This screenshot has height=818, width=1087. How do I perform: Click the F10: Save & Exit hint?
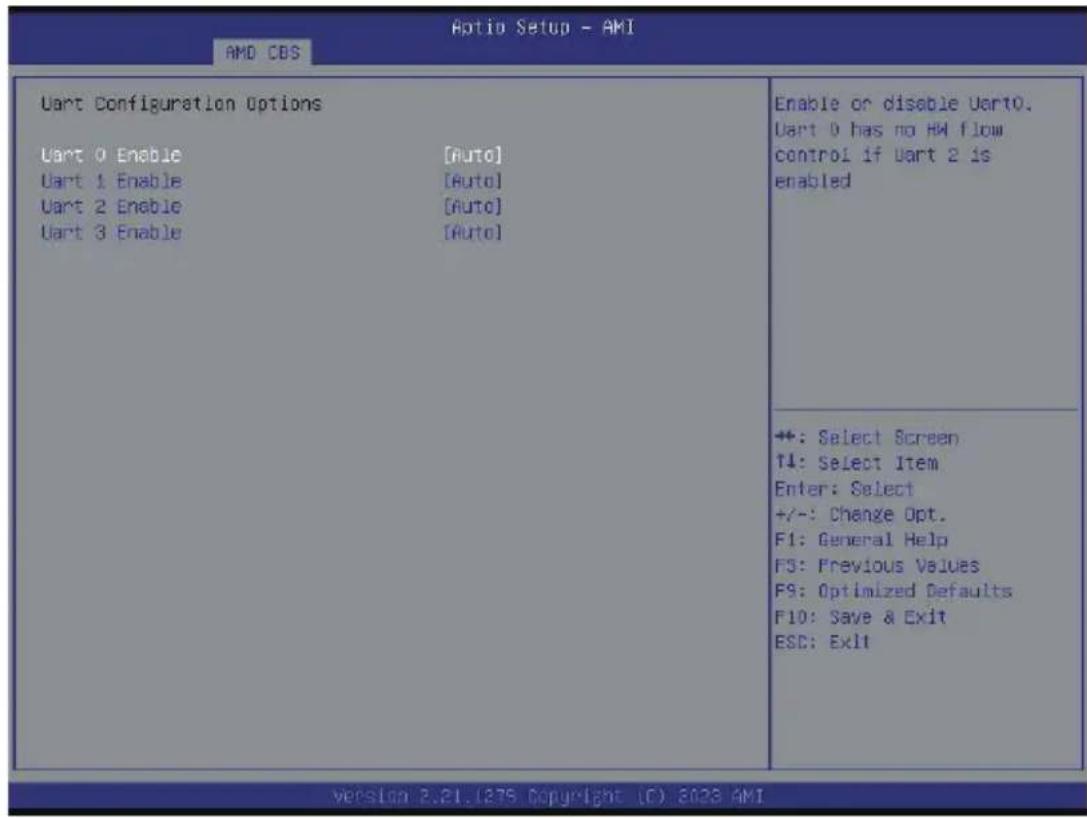(860, 617)
